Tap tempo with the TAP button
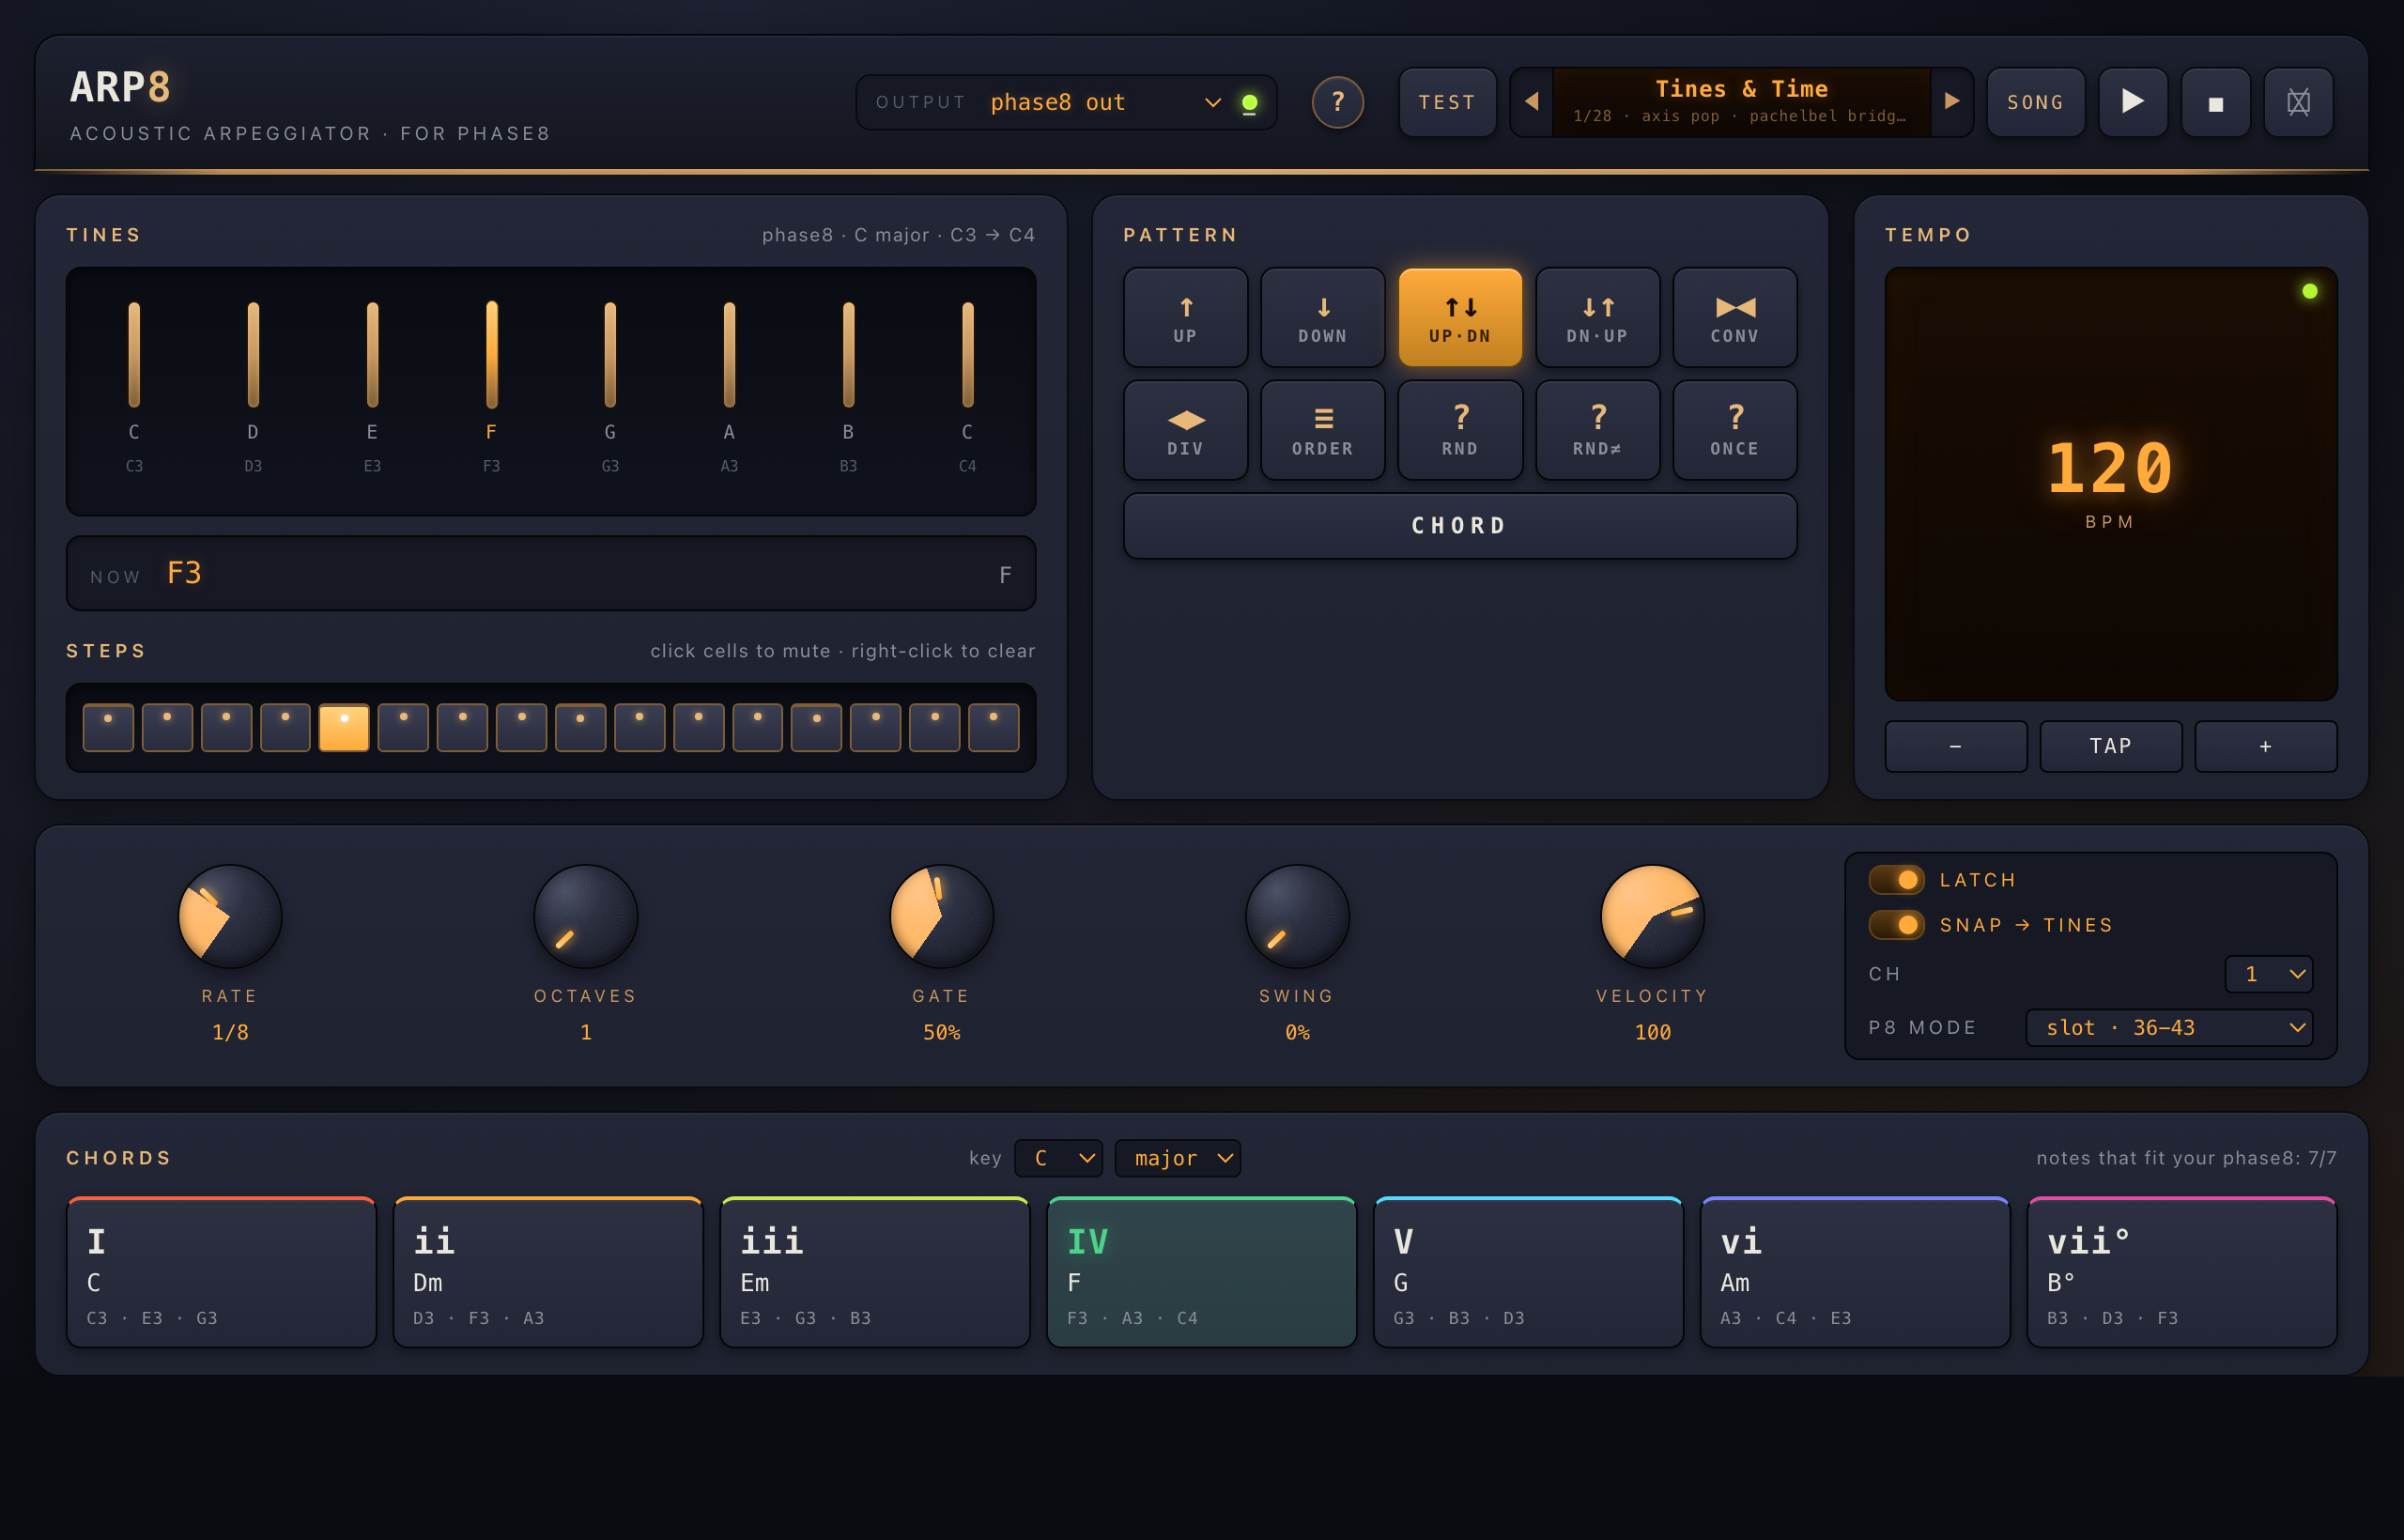2404x1540 pixels. coord(2110,746)
